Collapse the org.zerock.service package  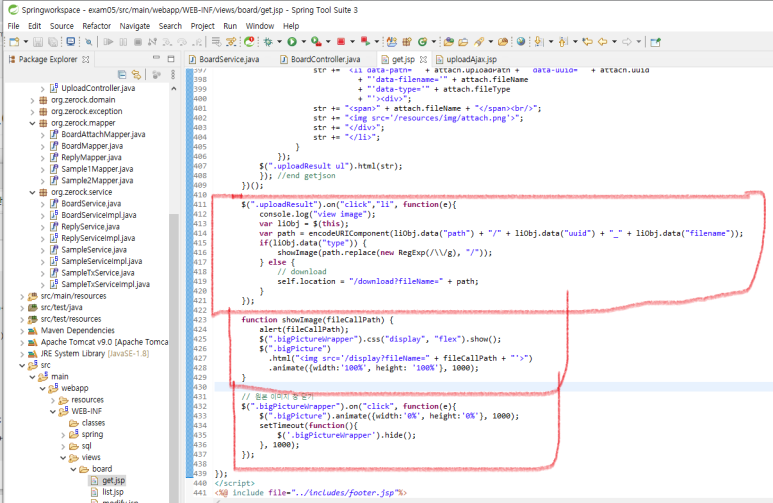[32, 192]
